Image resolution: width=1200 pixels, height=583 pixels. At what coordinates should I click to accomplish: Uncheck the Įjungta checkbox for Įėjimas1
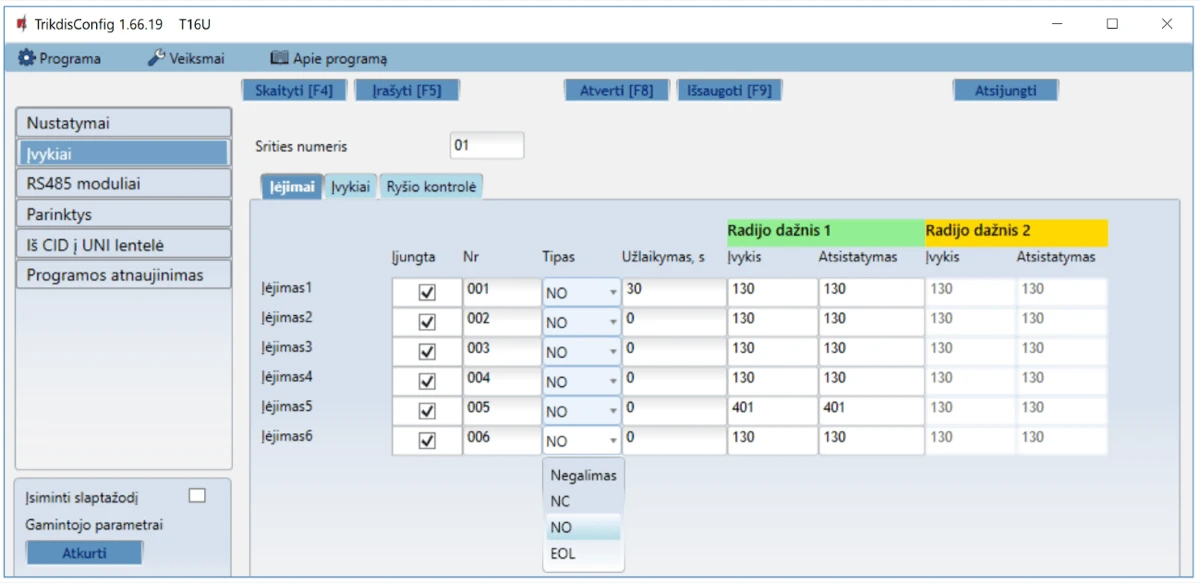427,293
